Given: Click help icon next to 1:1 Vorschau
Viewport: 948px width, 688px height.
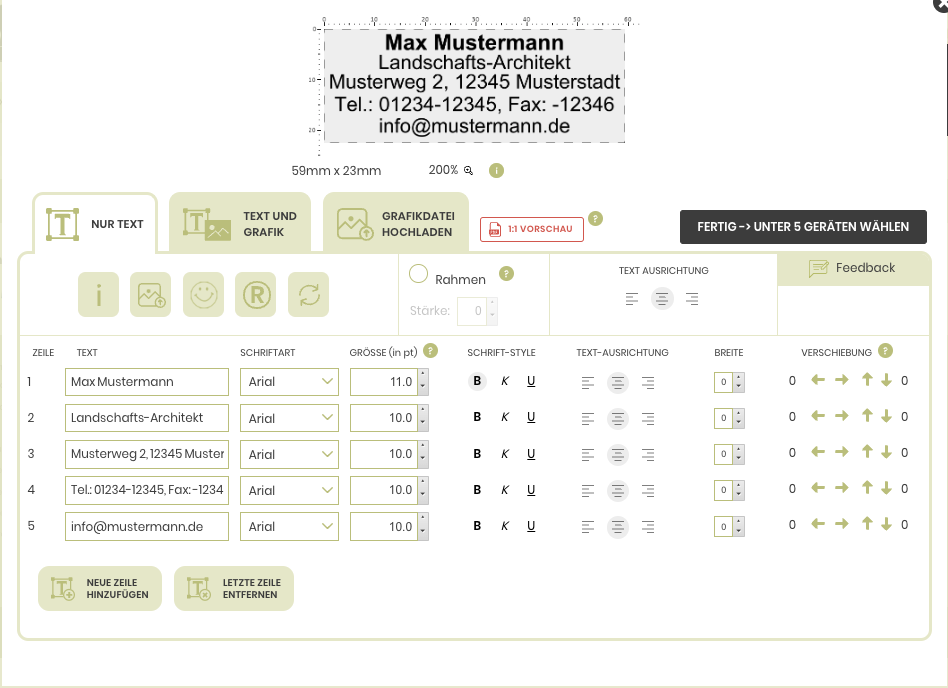Looking at the screenshot, I should point(596,218).
